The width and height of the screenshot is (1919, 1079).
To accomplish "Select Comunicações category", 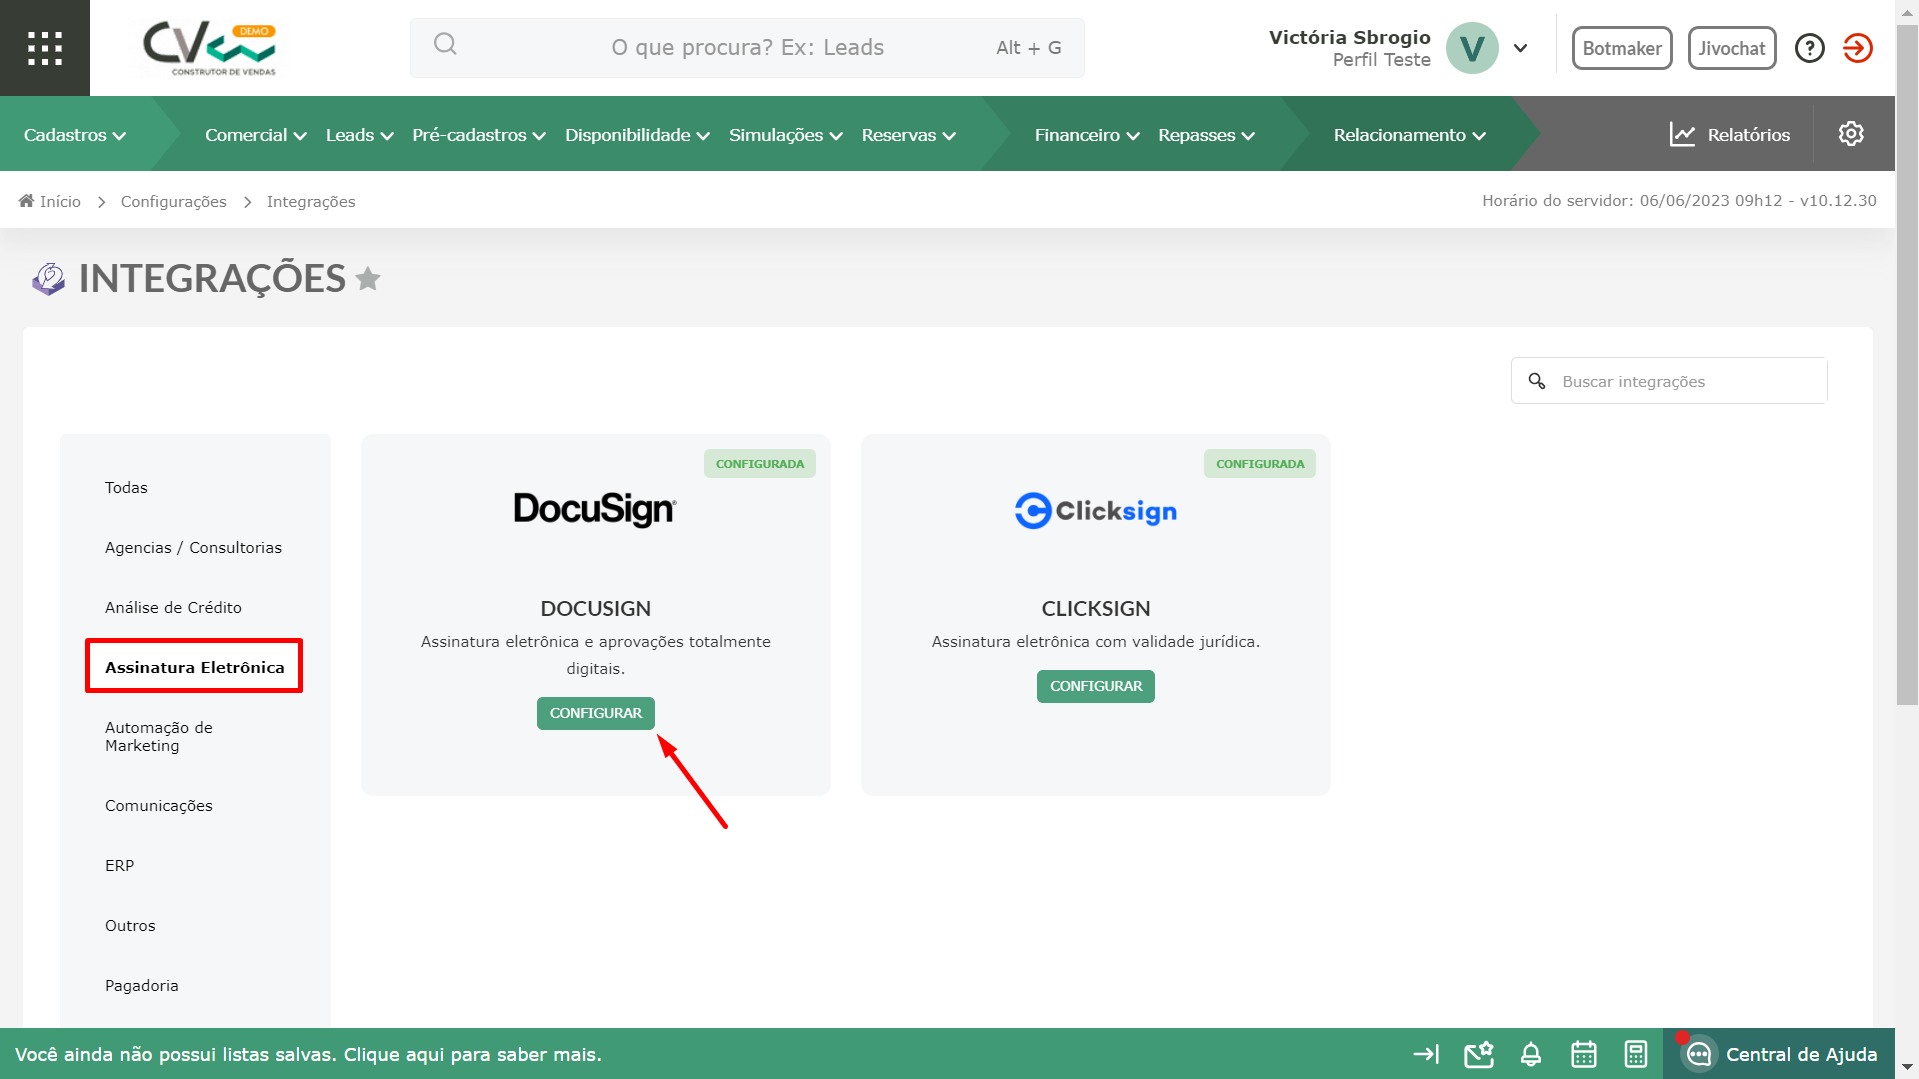I will tap(158, 806).
